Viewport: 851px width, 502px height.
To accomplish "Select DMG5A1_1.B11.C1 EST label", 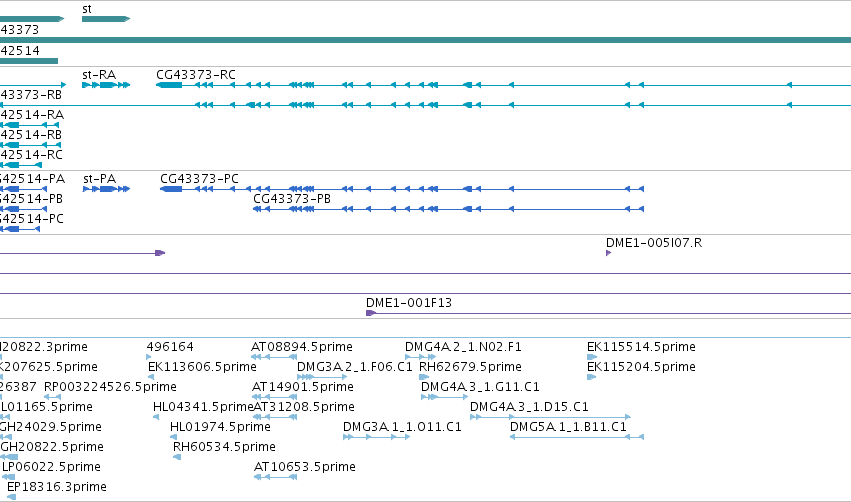I will click(568, 427).
